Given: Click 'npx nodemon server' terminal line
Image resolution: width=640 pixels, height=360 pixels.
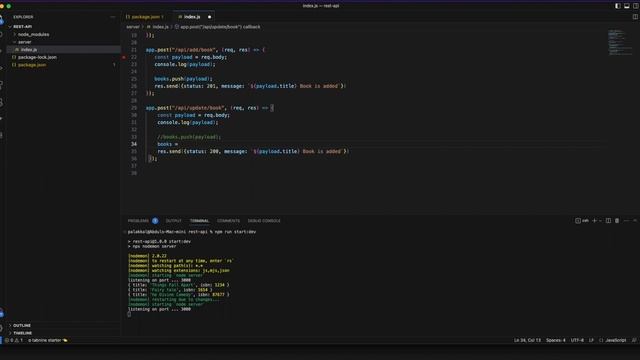Looking at the screenshot, I should (154, 247).
